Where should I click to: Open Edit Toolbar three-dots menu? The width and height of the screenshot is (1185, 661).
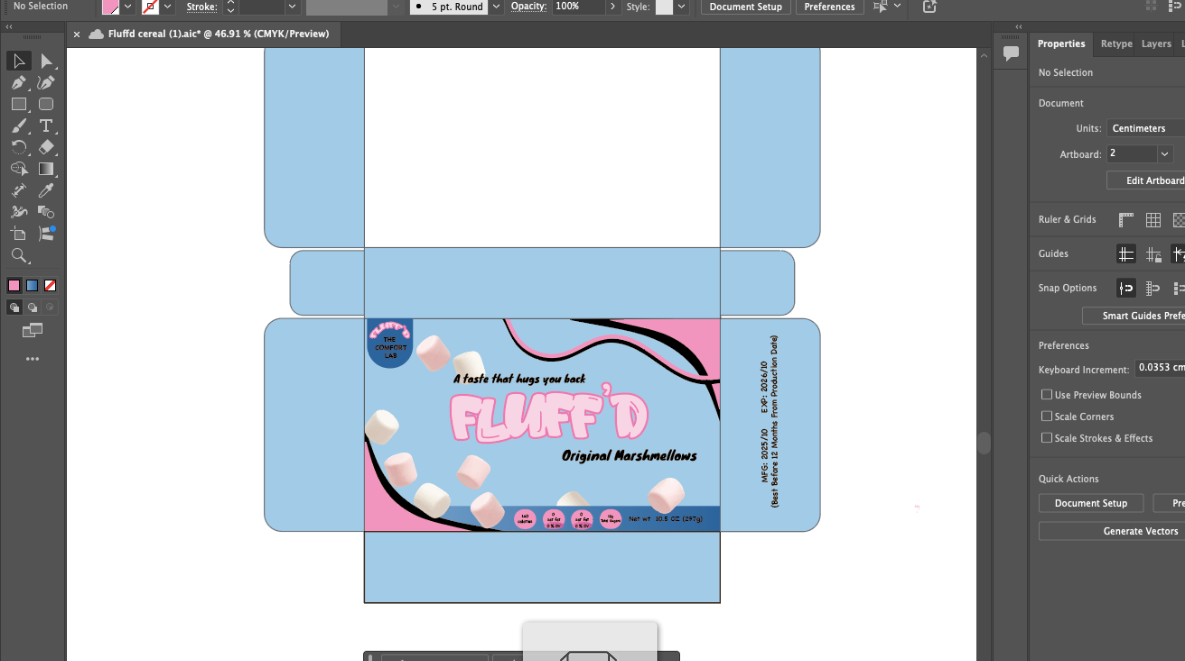(32, 359)
